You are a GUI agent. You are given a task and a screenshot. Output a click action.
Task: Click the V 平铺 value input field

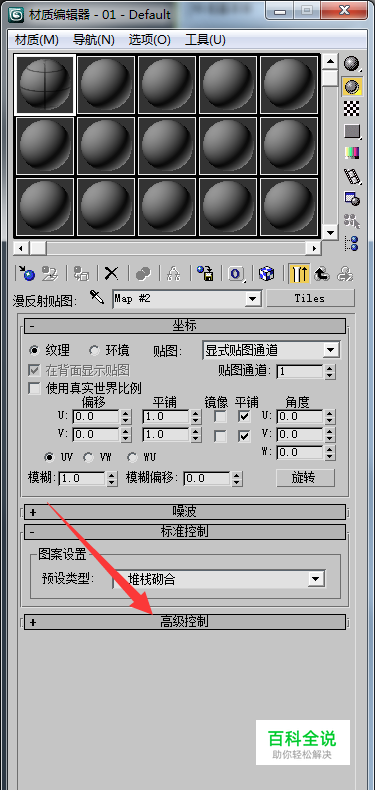coord(166,434)
